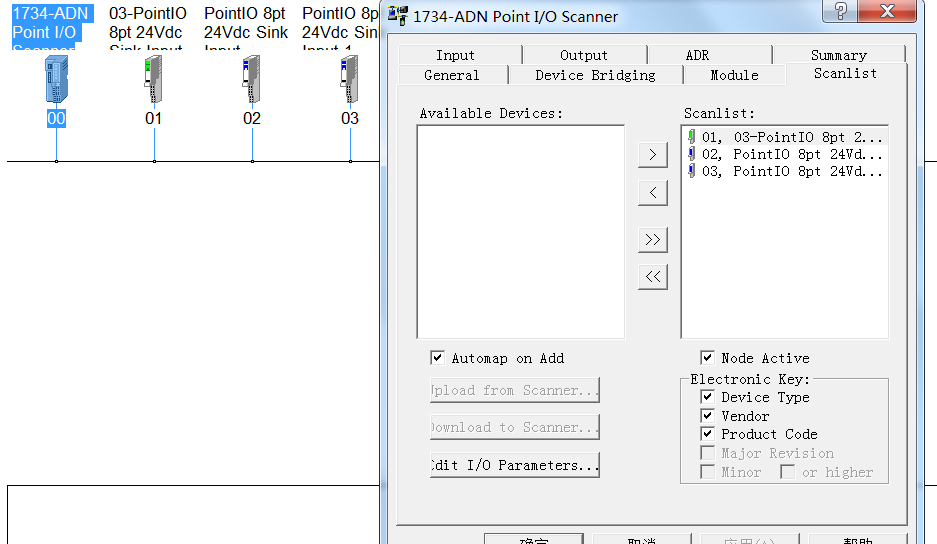The width and height of the screenshot is (937, 544).
Task: Open the Device Bridging tab
Action: [595, 75]
